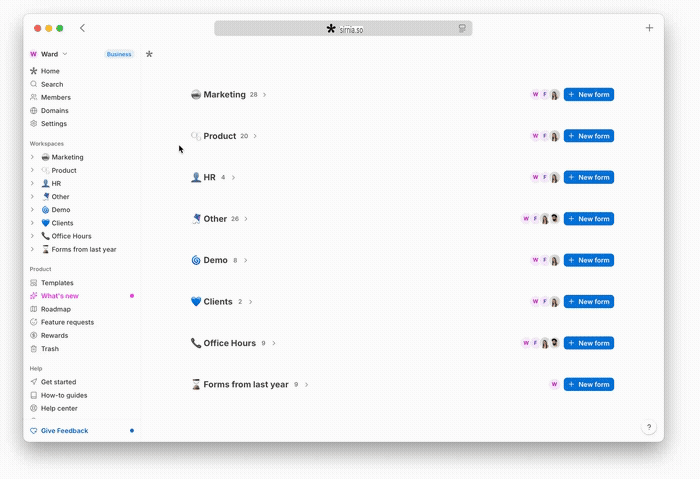Click the Rewards label in the sidebar

[x=54, y=335]
